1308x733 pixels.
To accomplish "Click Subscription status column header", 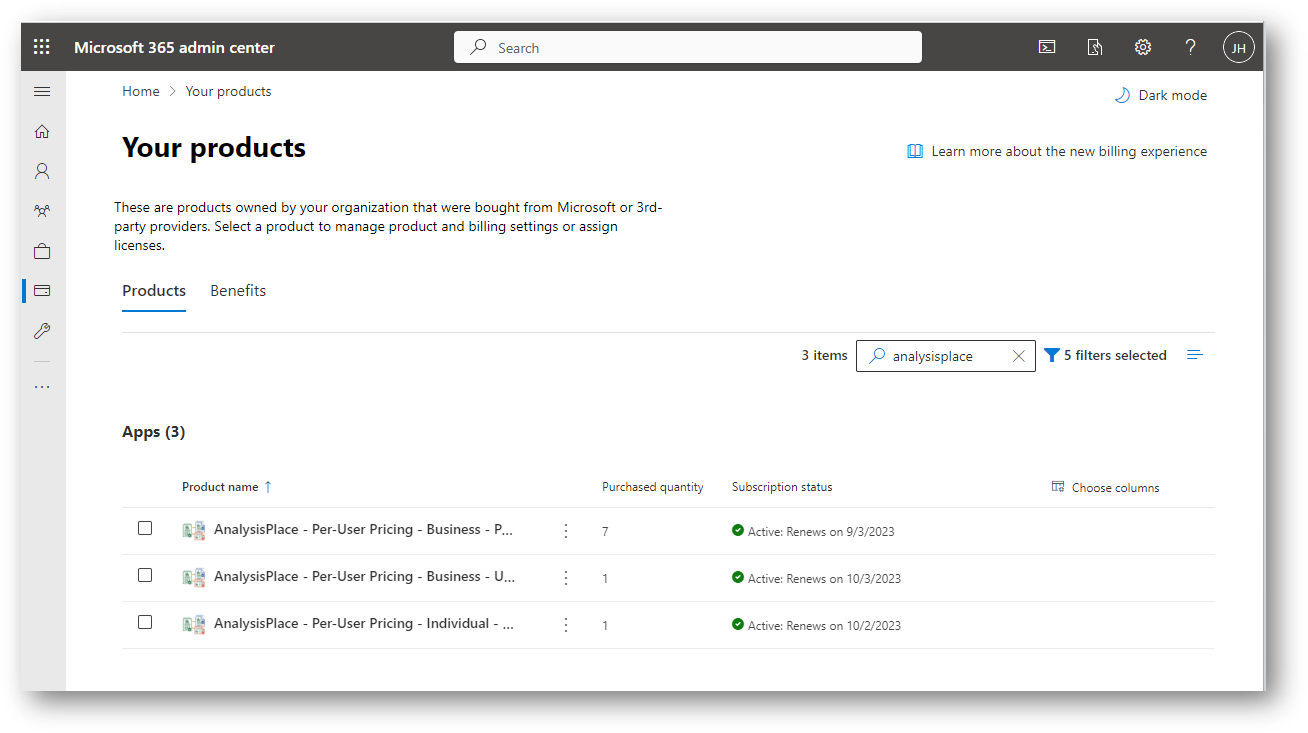I will pyautogui.click(x=782, y=487).
